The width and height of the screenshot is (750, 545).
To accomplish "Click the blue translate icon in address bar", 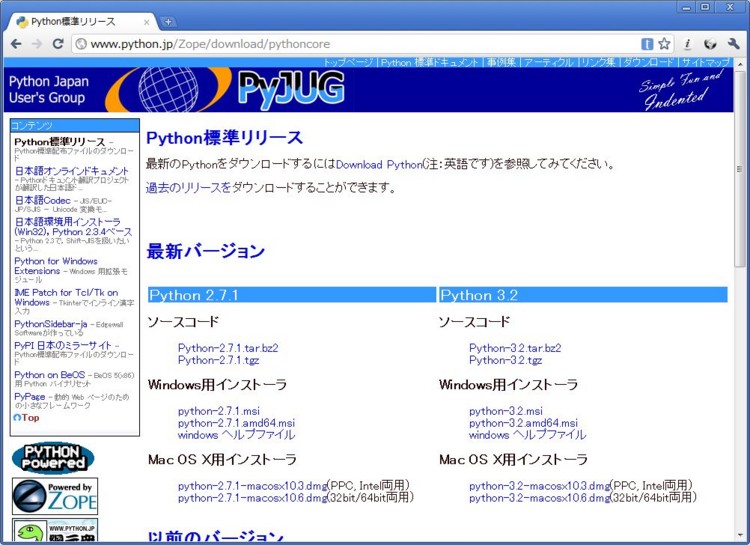I will [647, 44].
